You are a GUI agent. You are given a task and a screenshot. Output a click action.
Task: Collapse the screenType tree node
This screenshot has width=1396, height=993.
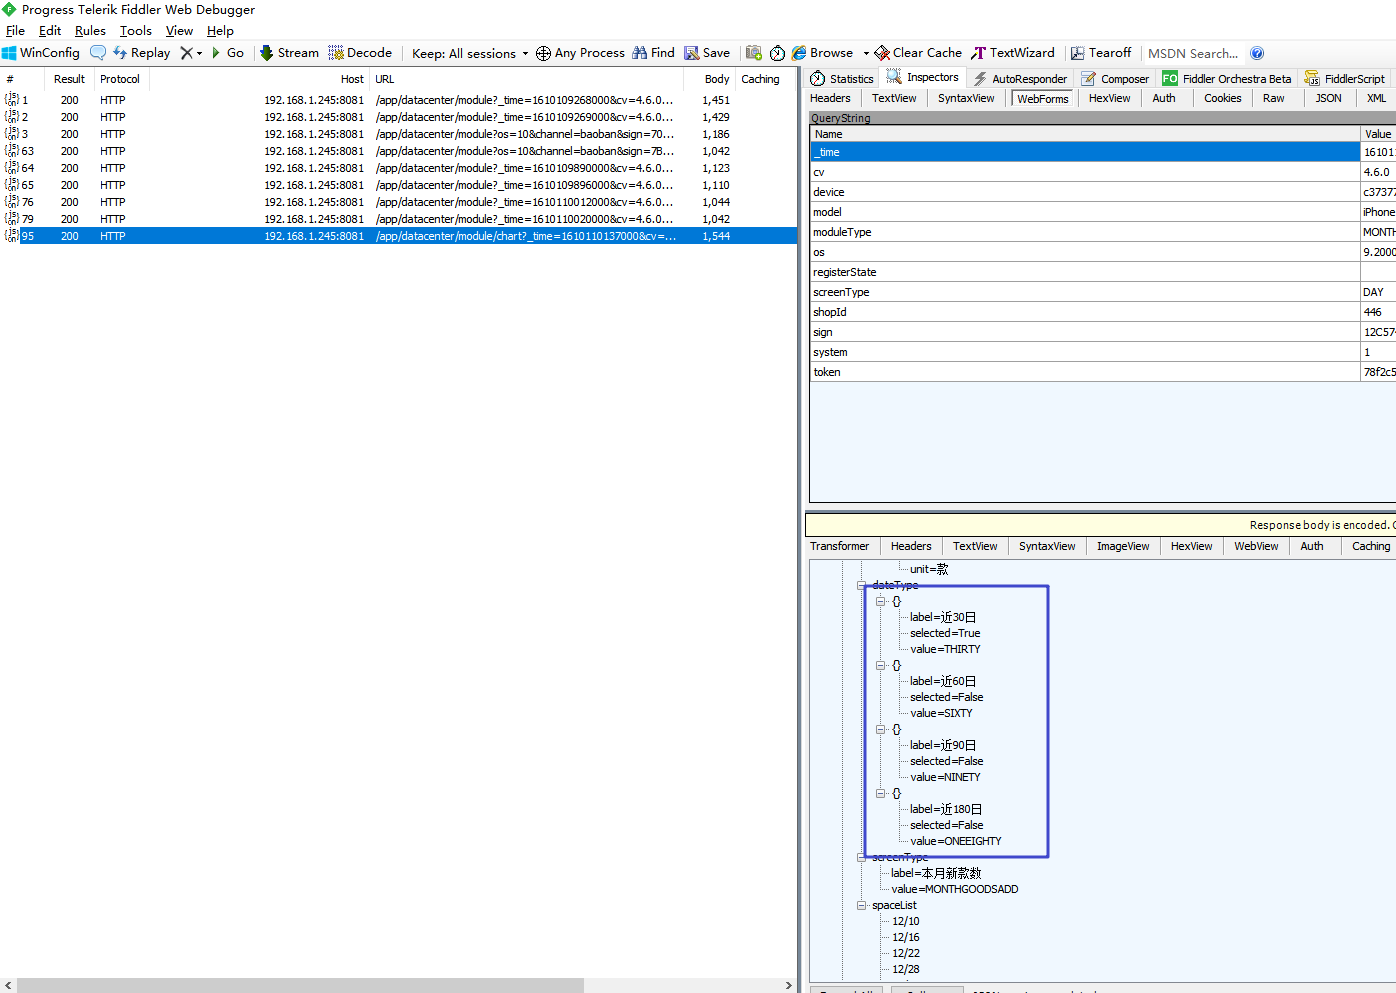click(862, 857)
